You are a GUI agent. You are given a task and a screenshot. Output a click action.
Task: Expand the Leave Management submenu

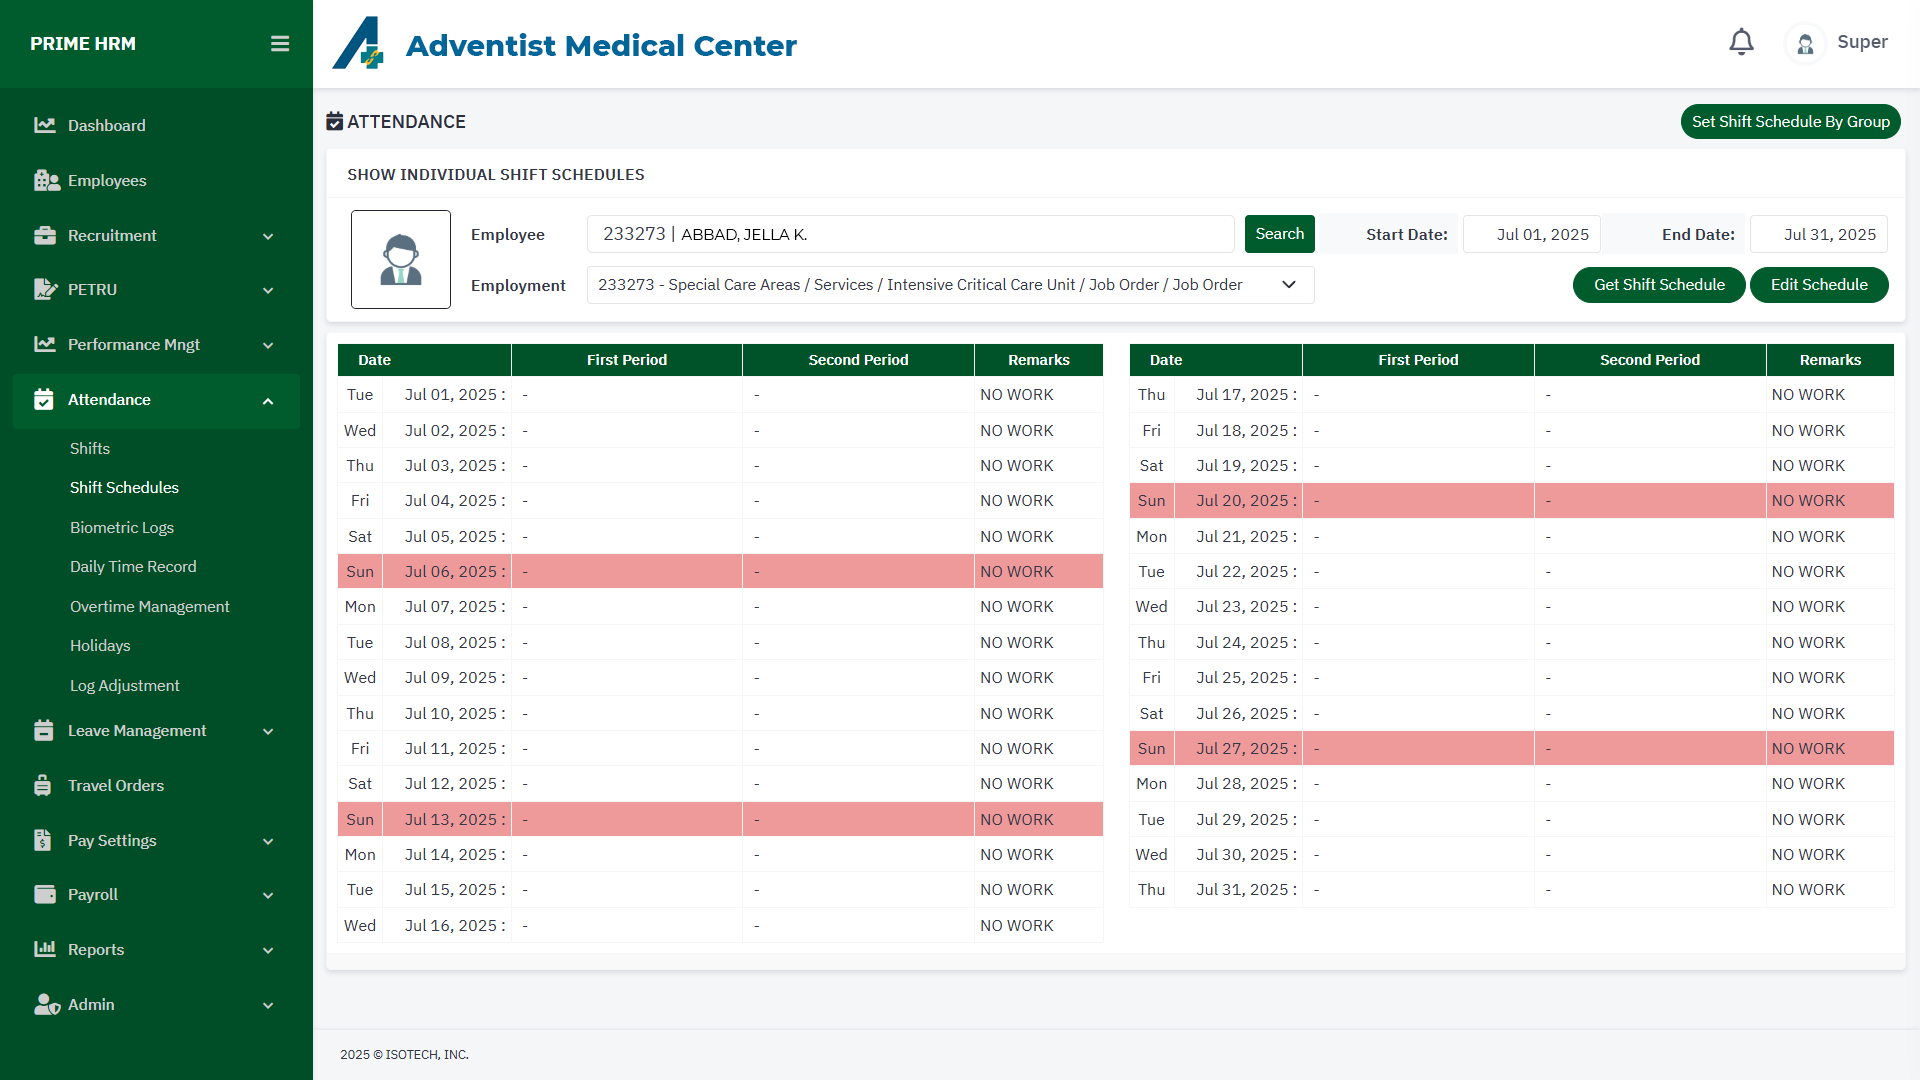coord(268,732)
